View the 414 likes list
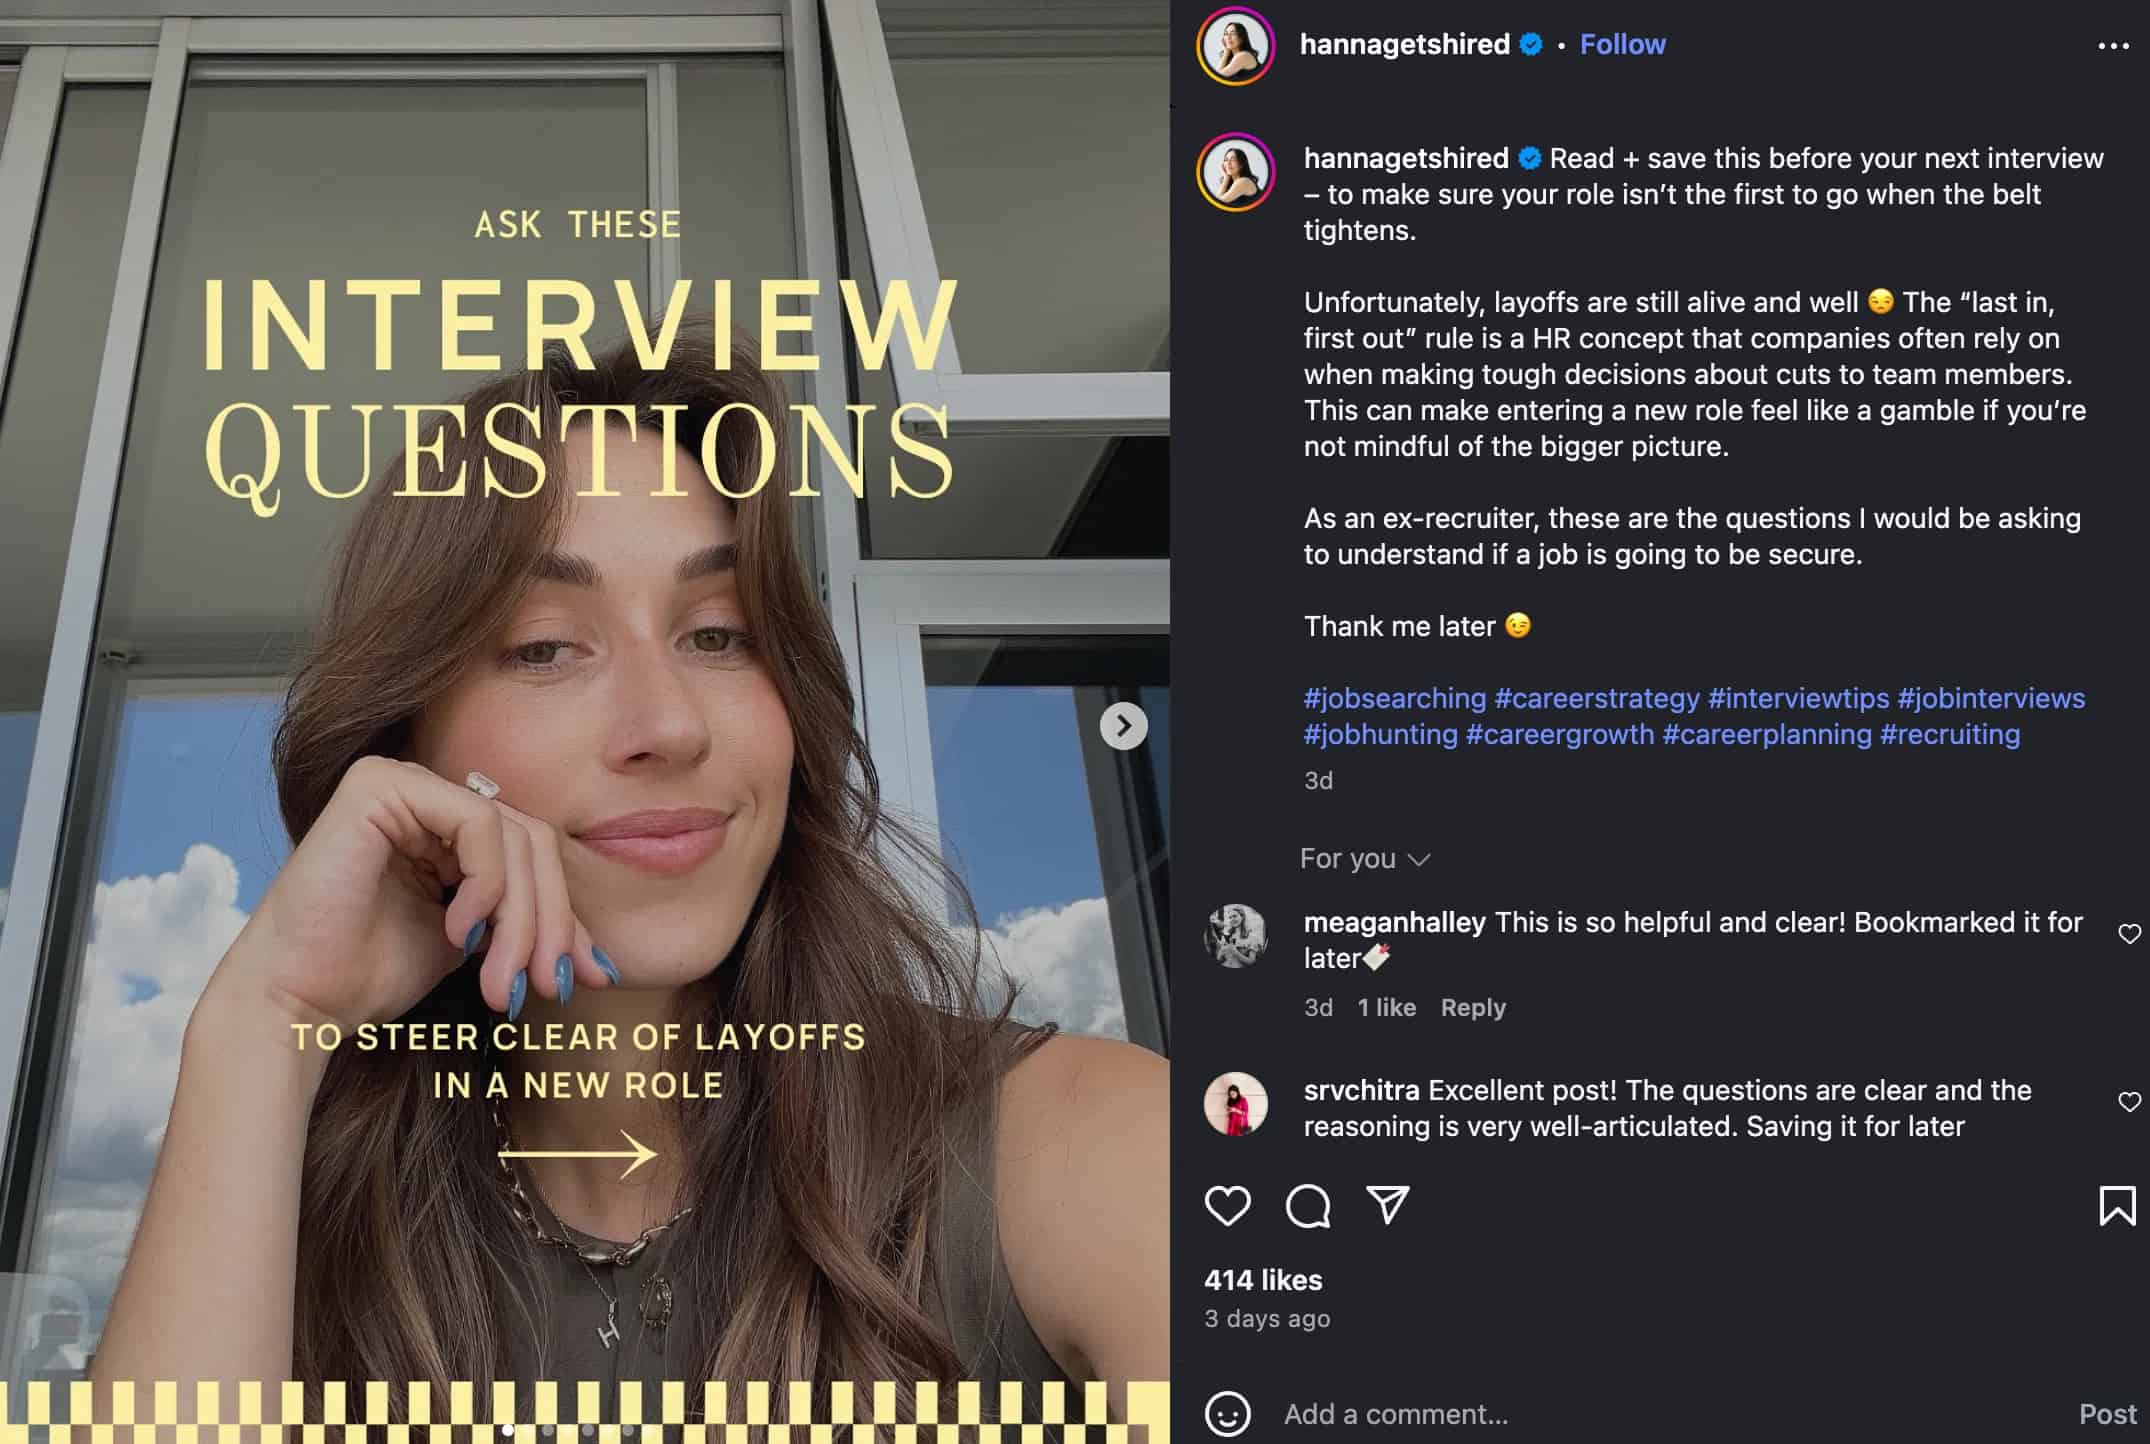This screenshot has height=1444, width=2150. pos(1263,1280)
